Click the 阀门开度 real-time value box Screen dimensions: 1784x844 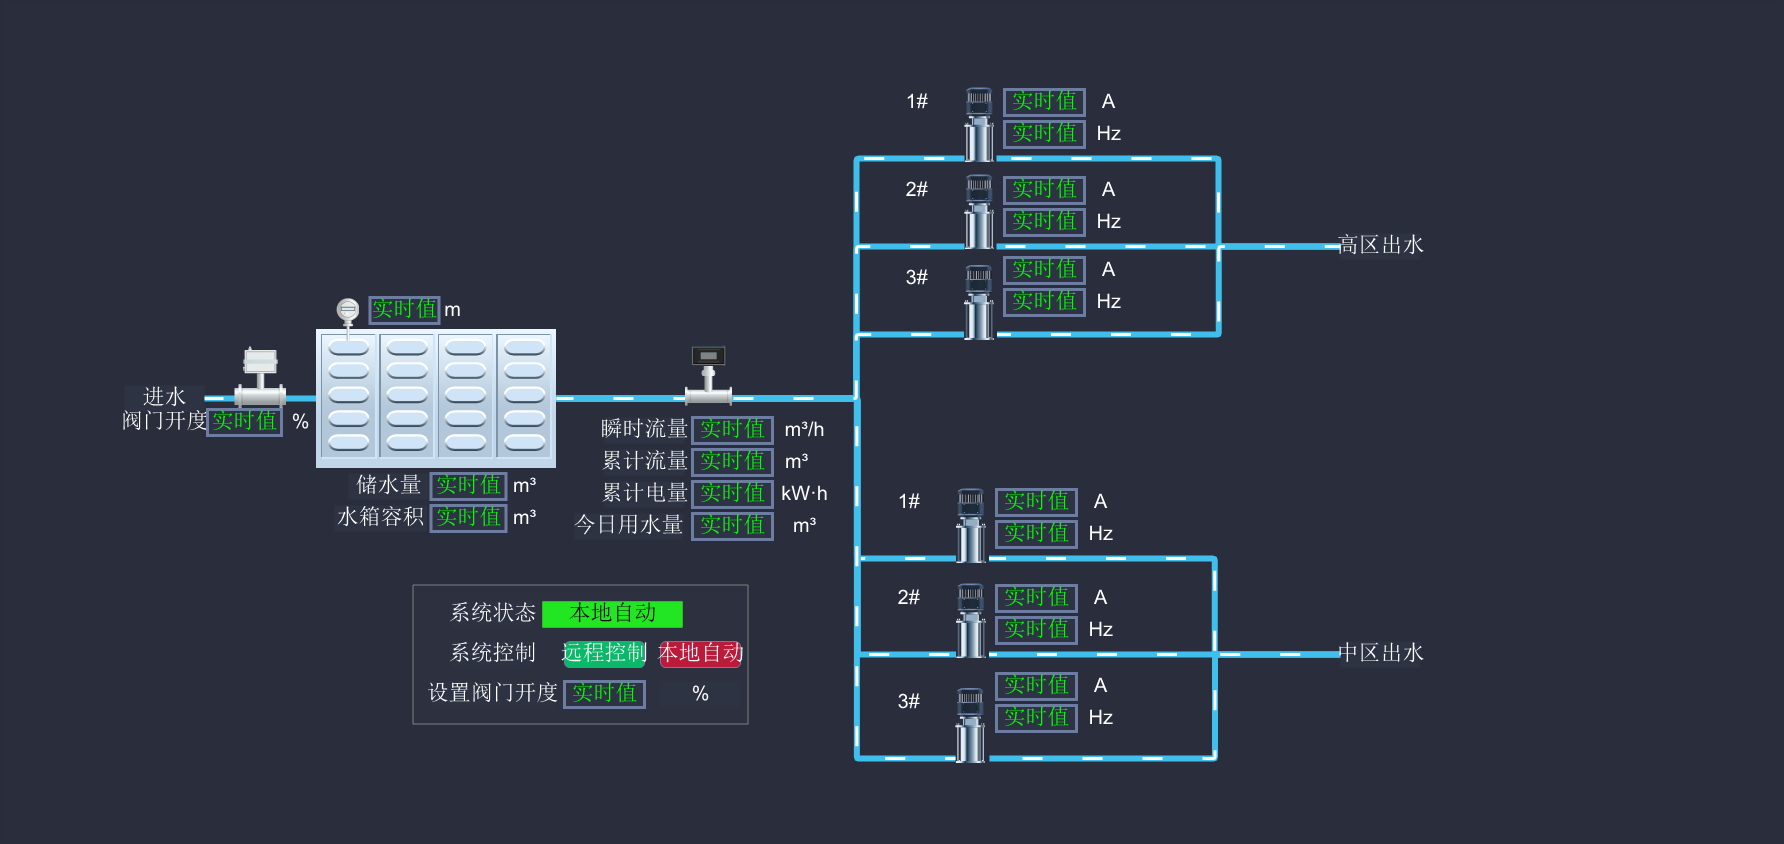coord(244,421)
